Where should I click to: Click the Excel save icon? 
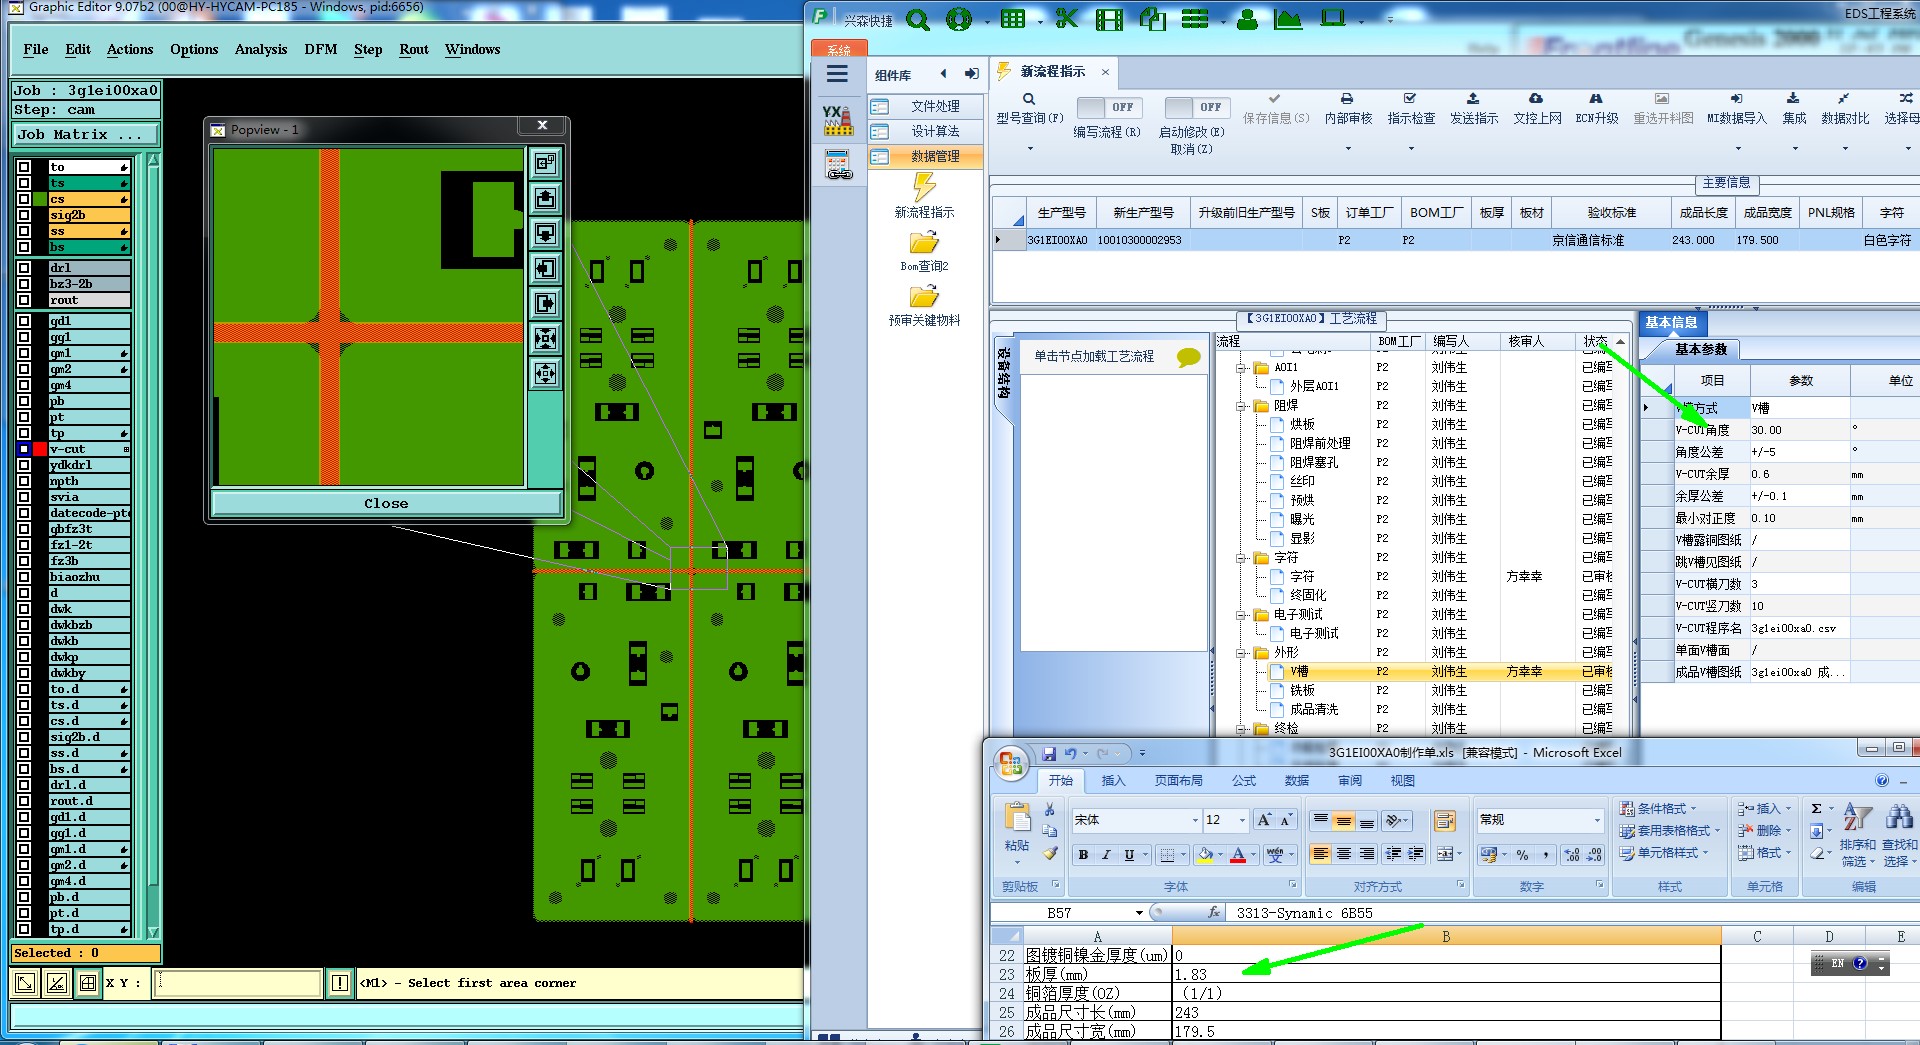pos(1049,753)
